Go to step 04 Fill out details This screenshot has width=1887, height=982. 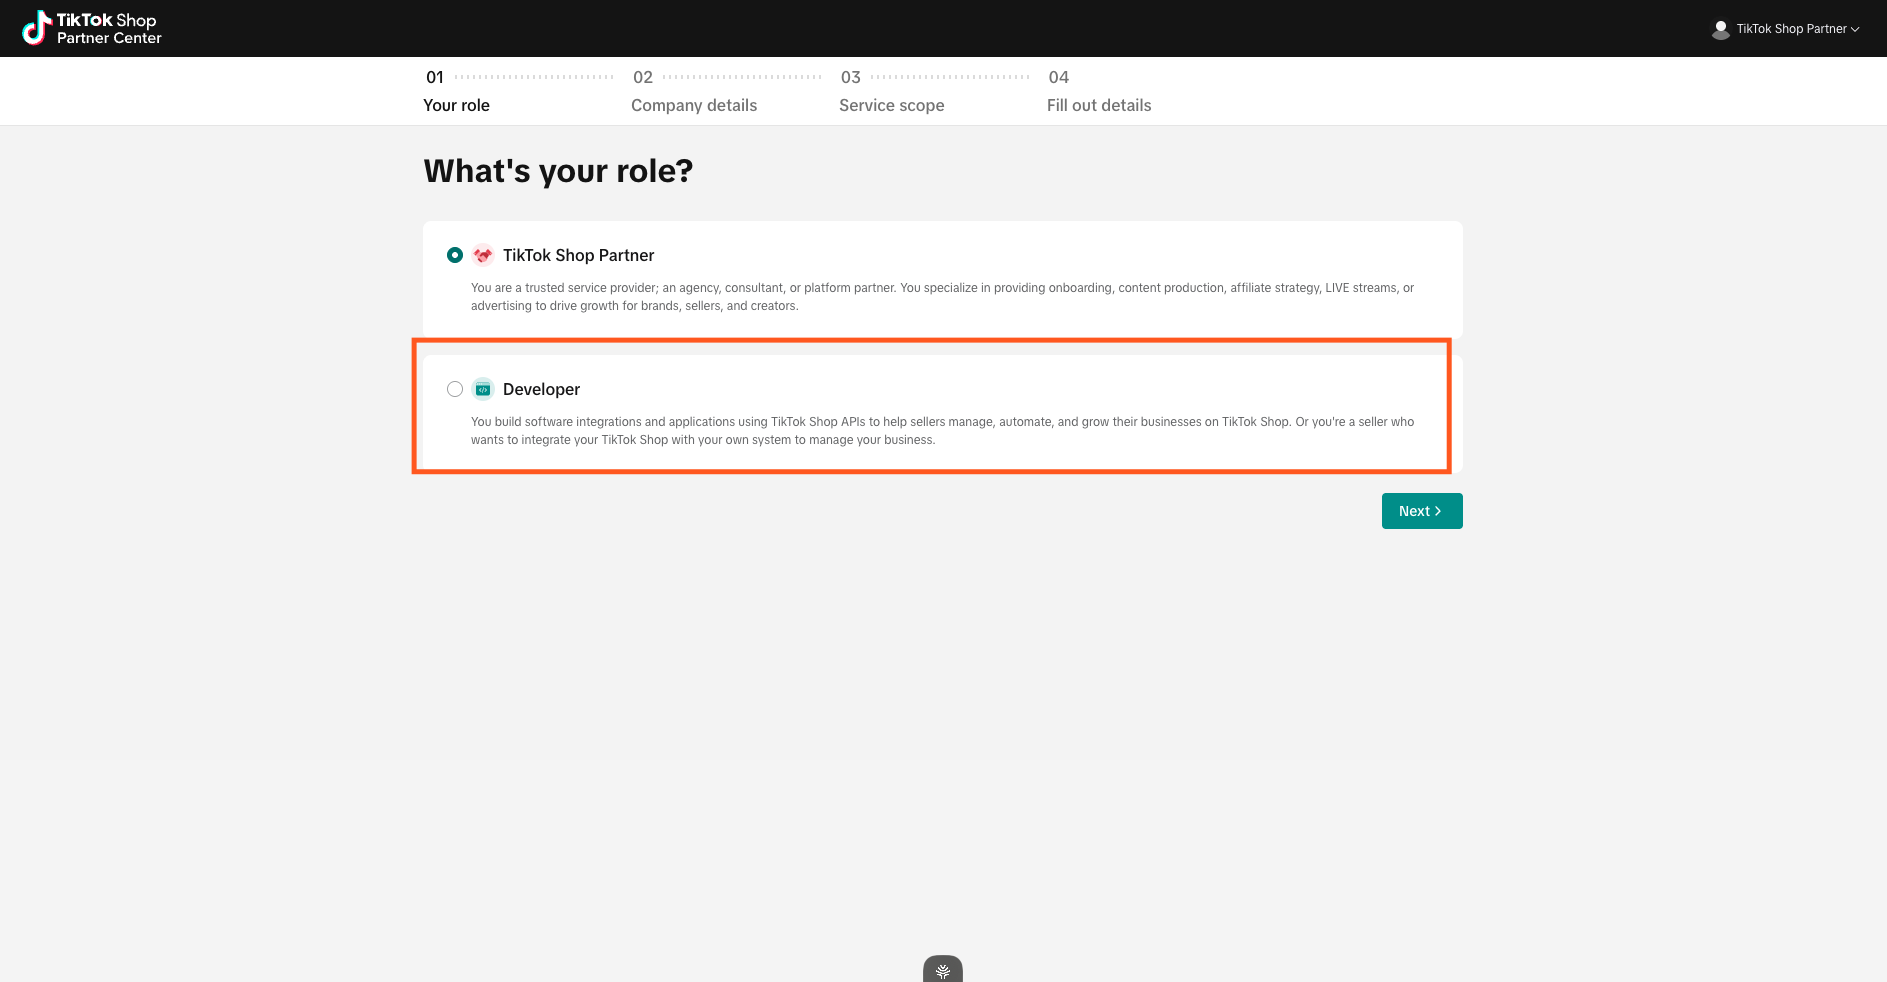point(1098,105)
